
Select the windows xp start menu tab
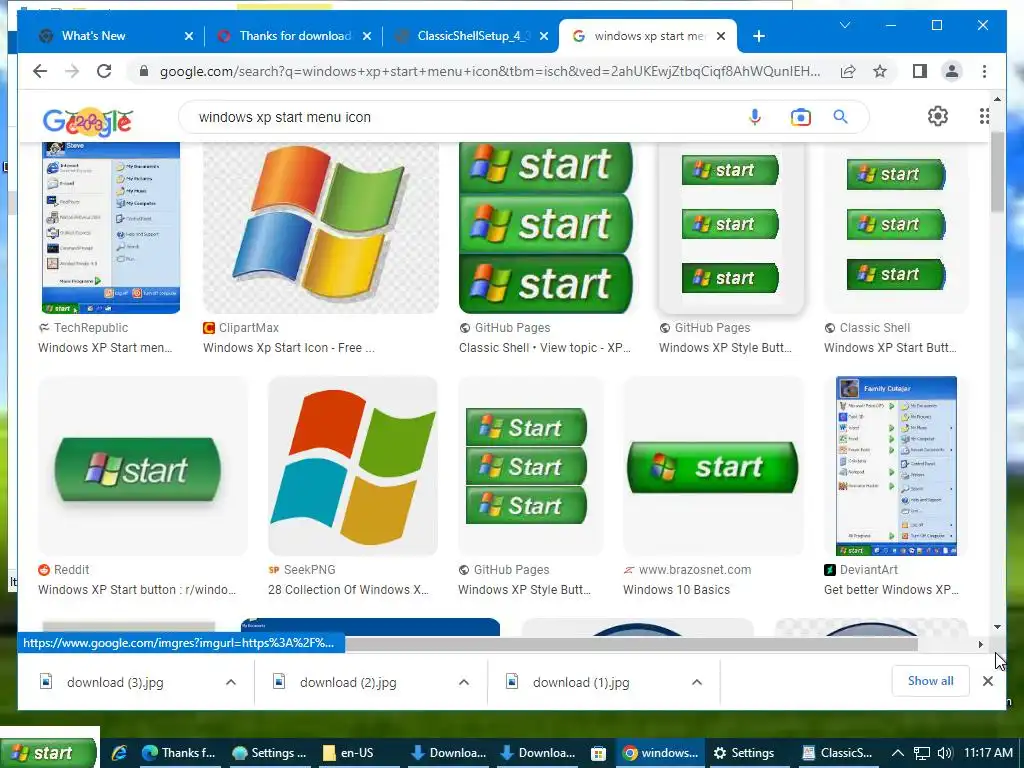pyautogui.click(x=647, y=36)
